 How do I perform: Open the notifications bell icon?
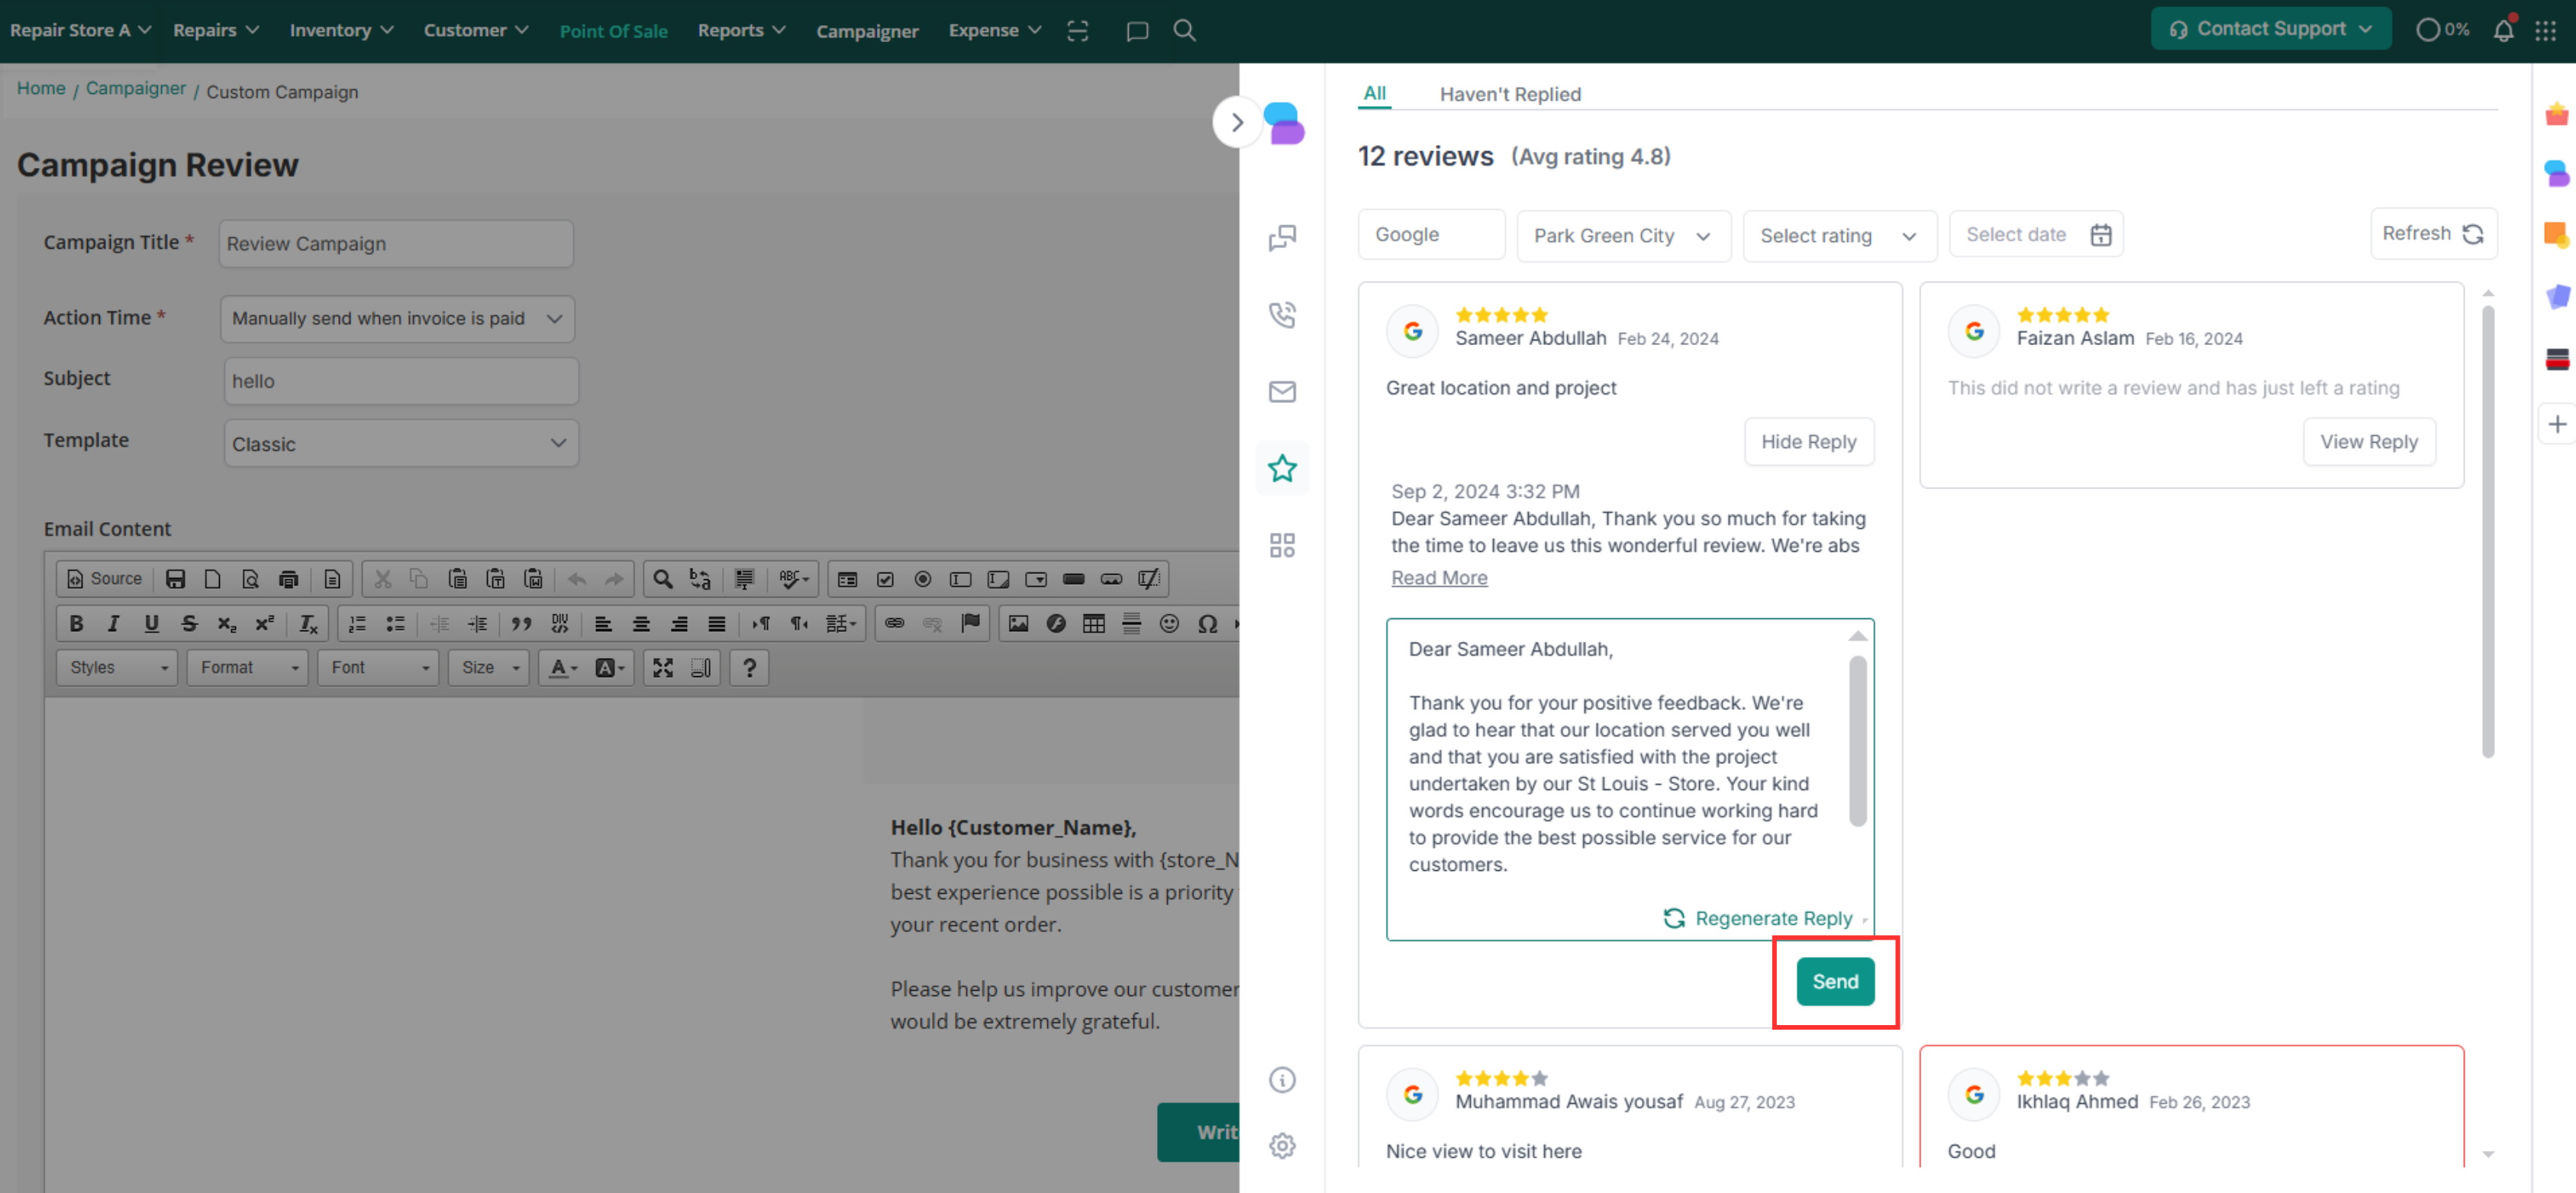(x=2503, y=30)
